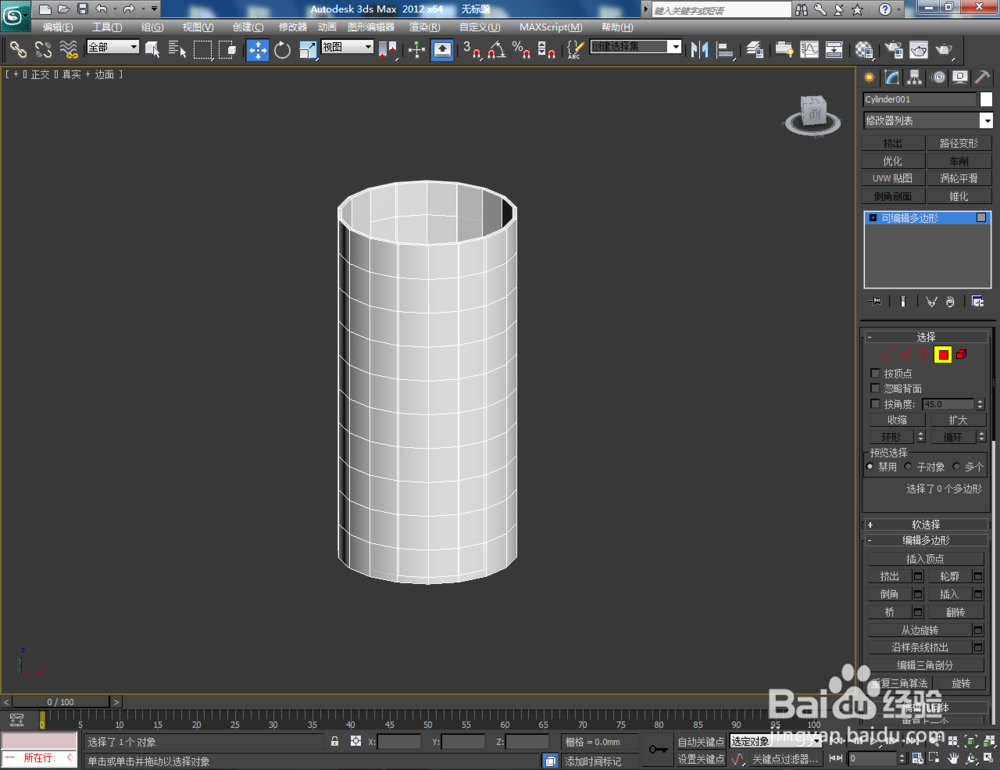Activate Select Object tool
The height and width of the screenshot is (770, 1000).
(x=152, y=49)
